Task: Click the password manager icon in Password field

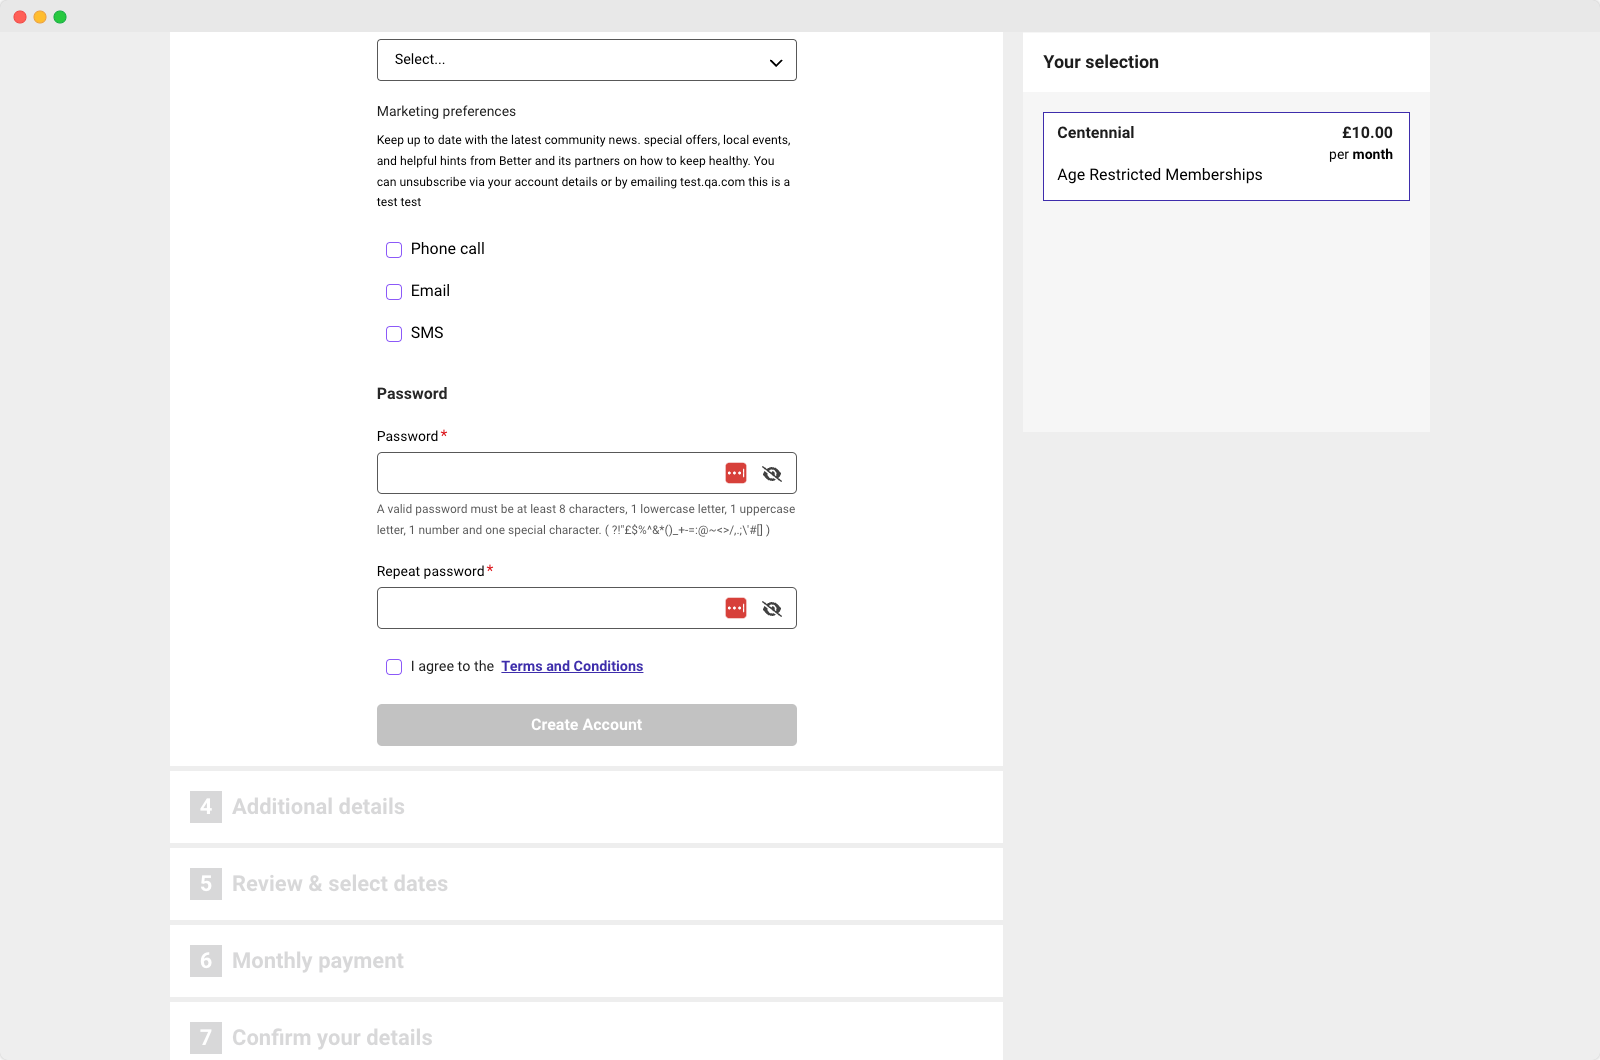Action: pyautogui.click(x=736, y=473)
